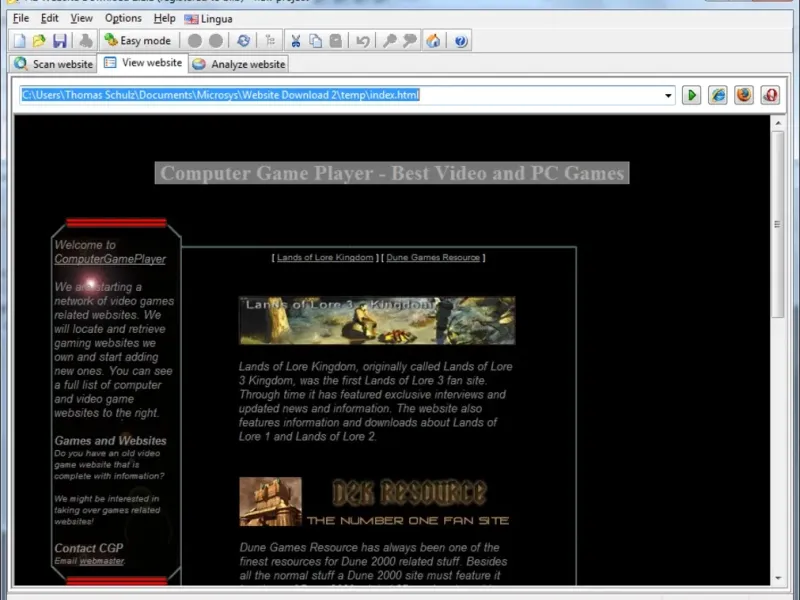
Task: Click the Undo arrow icon
Action: (x=363, y=41)
